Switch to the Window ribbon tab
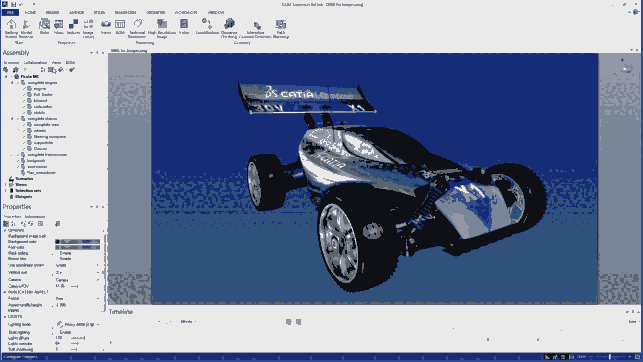 (x=216, y=12)
